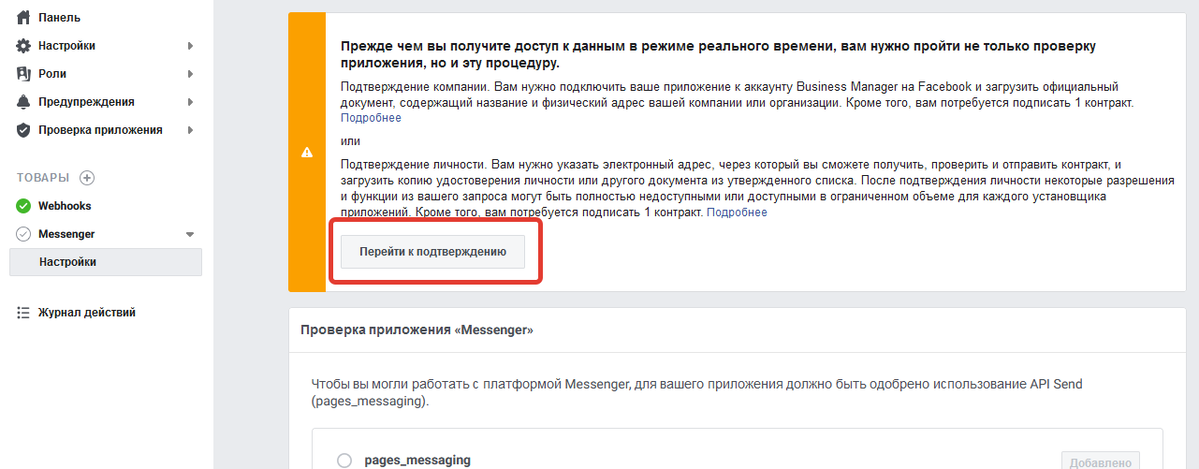Click Подробнее link after identity verification text
Viewport: 1199px width, 469px height.
point(736,212)
